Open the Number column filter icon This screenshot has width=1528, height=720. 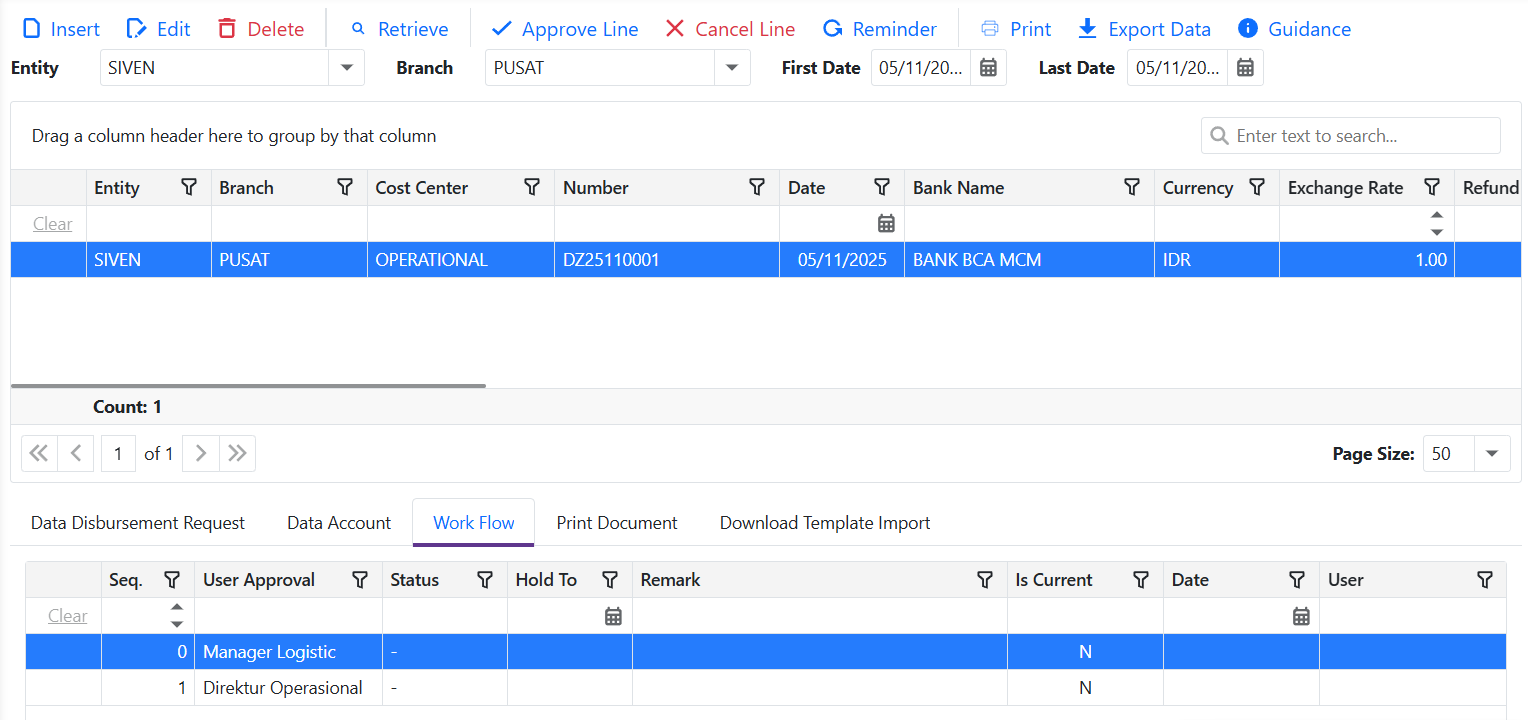pos(757,187)
